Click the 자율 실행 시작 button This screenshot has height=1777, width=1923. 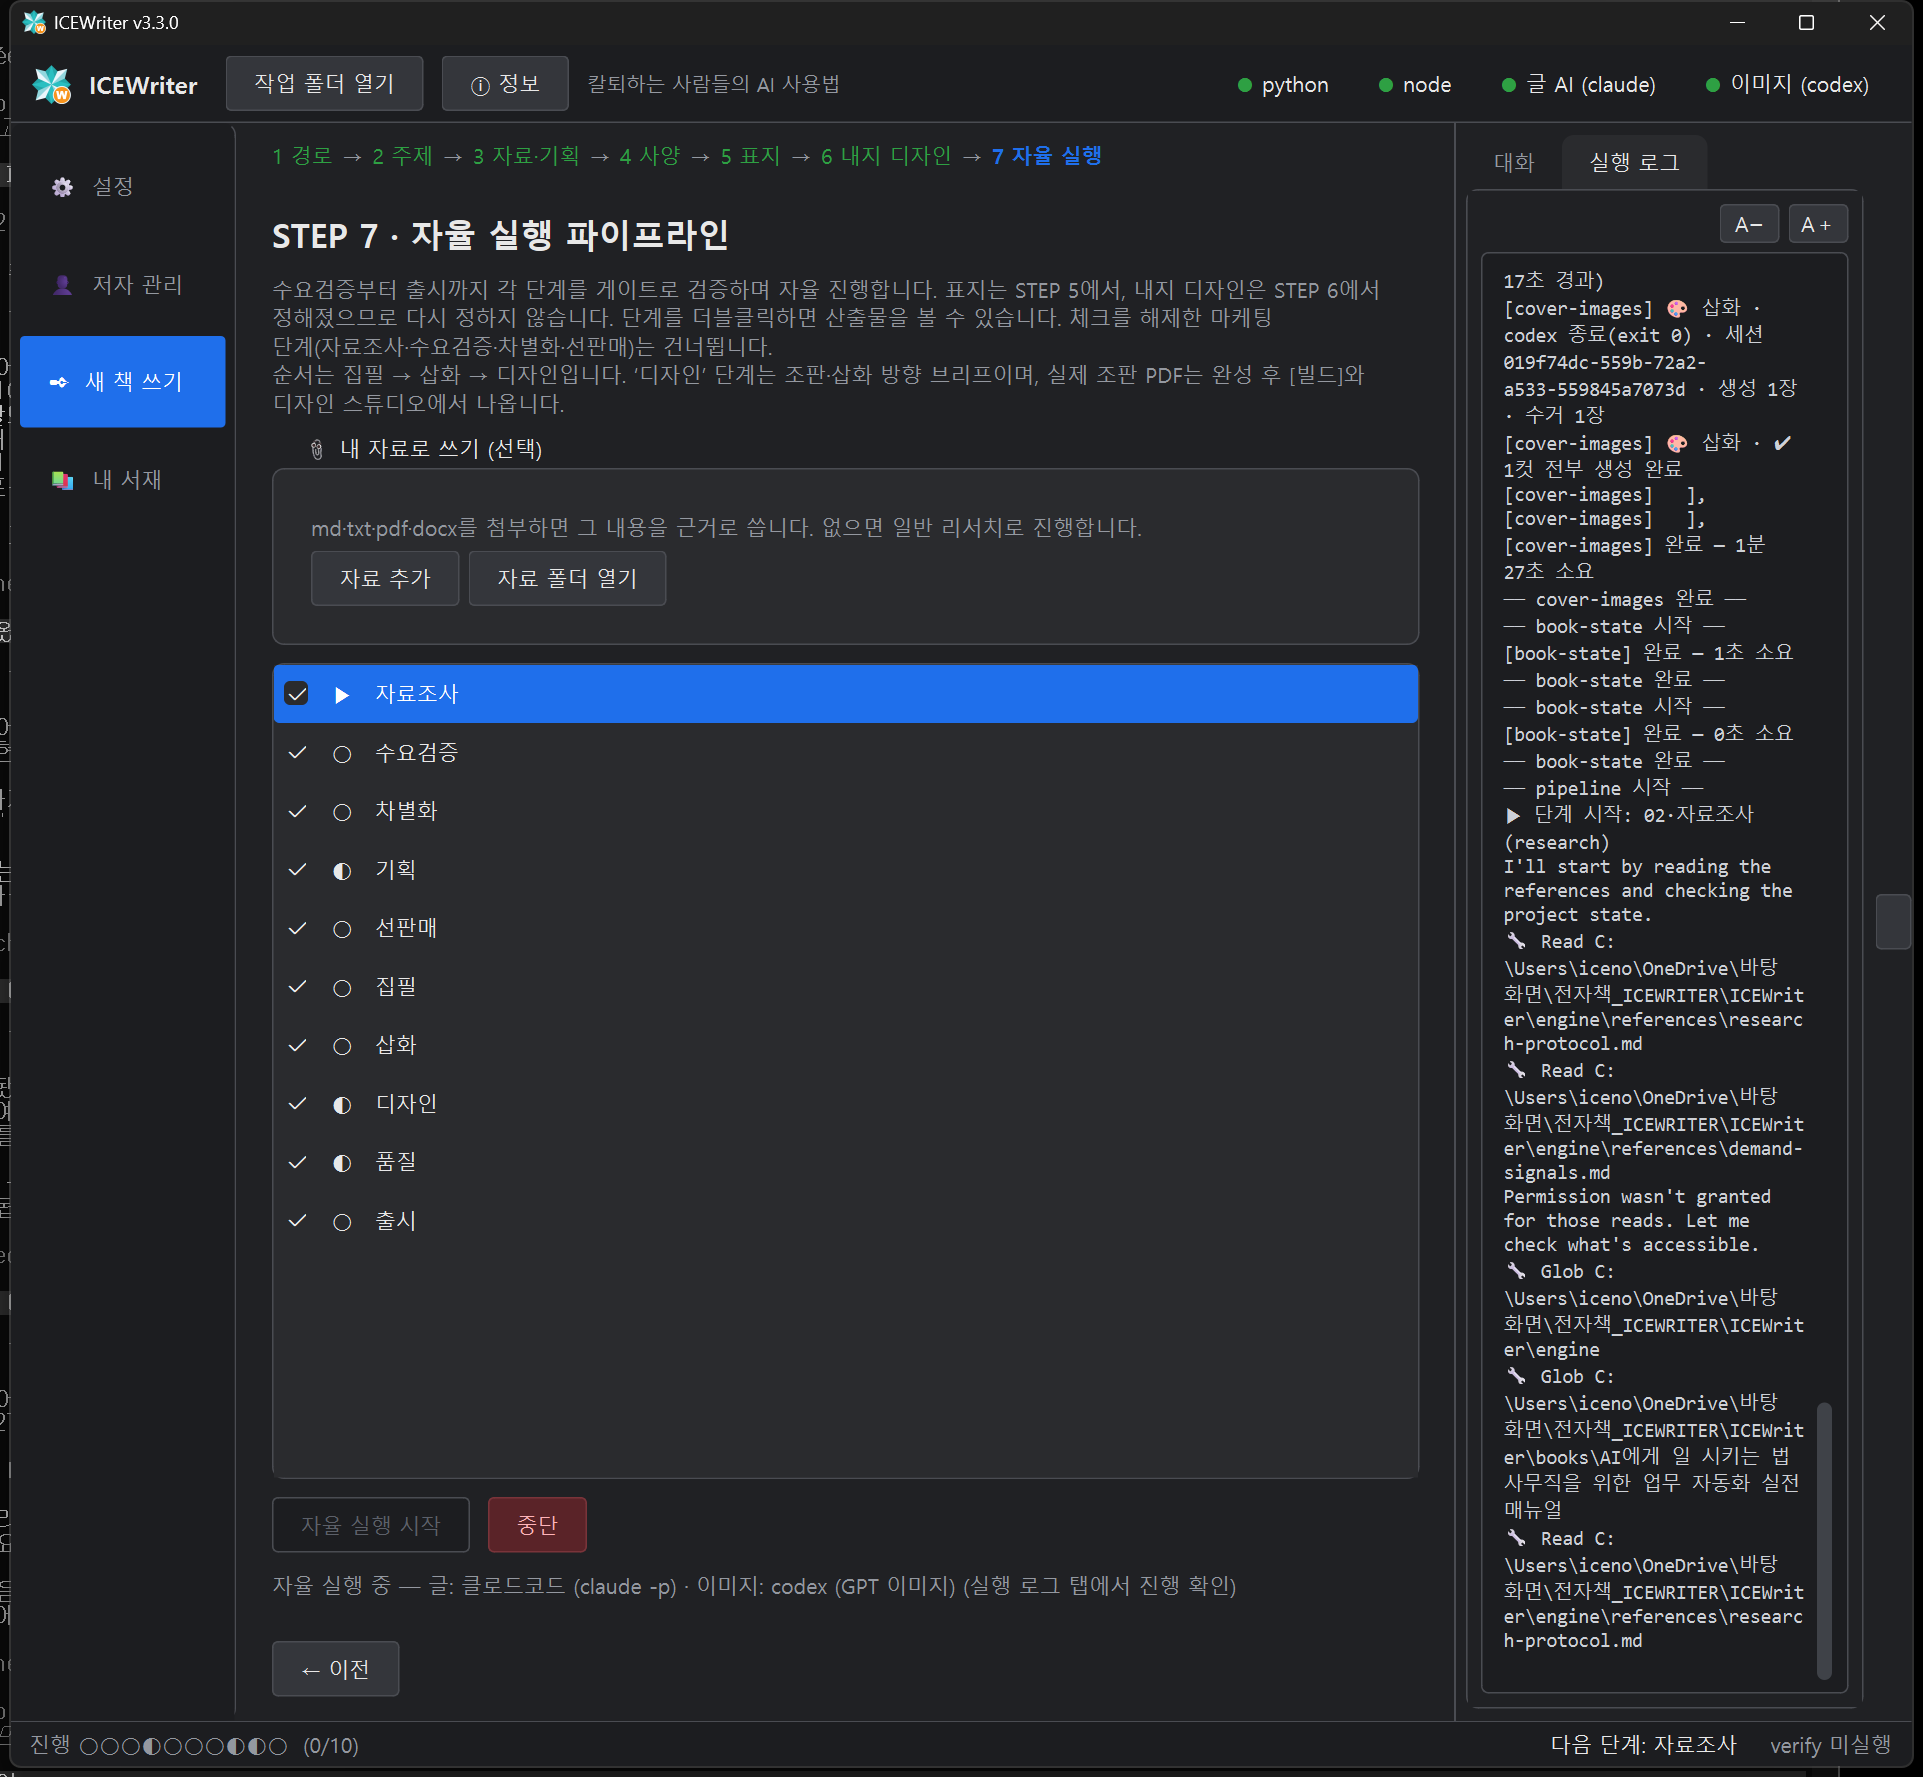(x=371, y=1525)
